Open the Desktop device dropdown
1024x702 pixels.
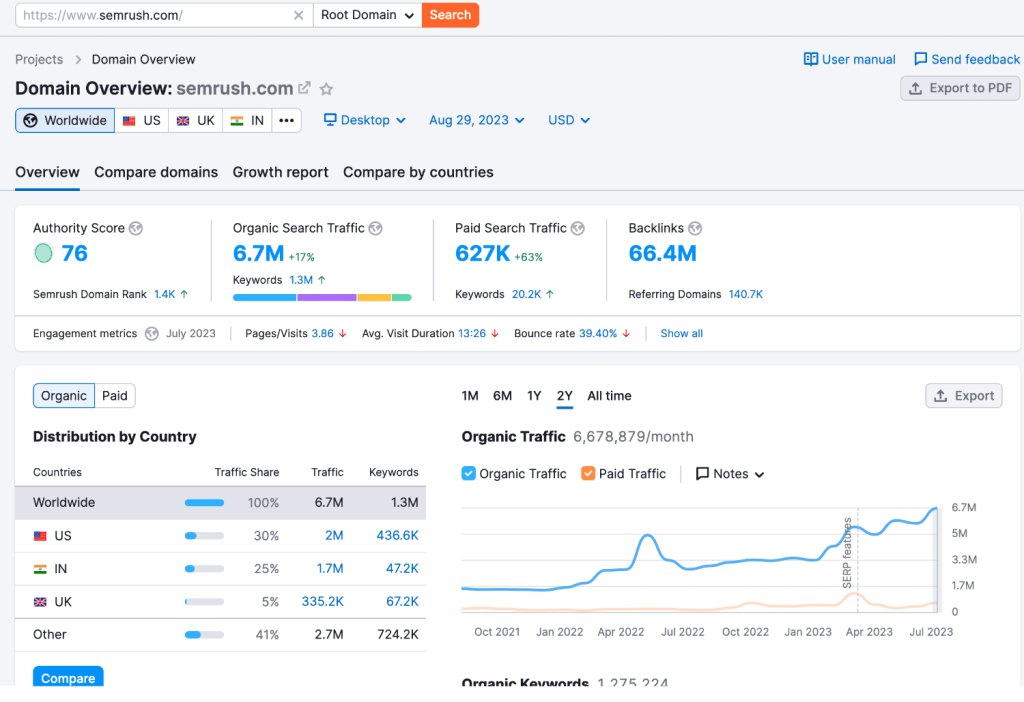(x=365, y=120)
